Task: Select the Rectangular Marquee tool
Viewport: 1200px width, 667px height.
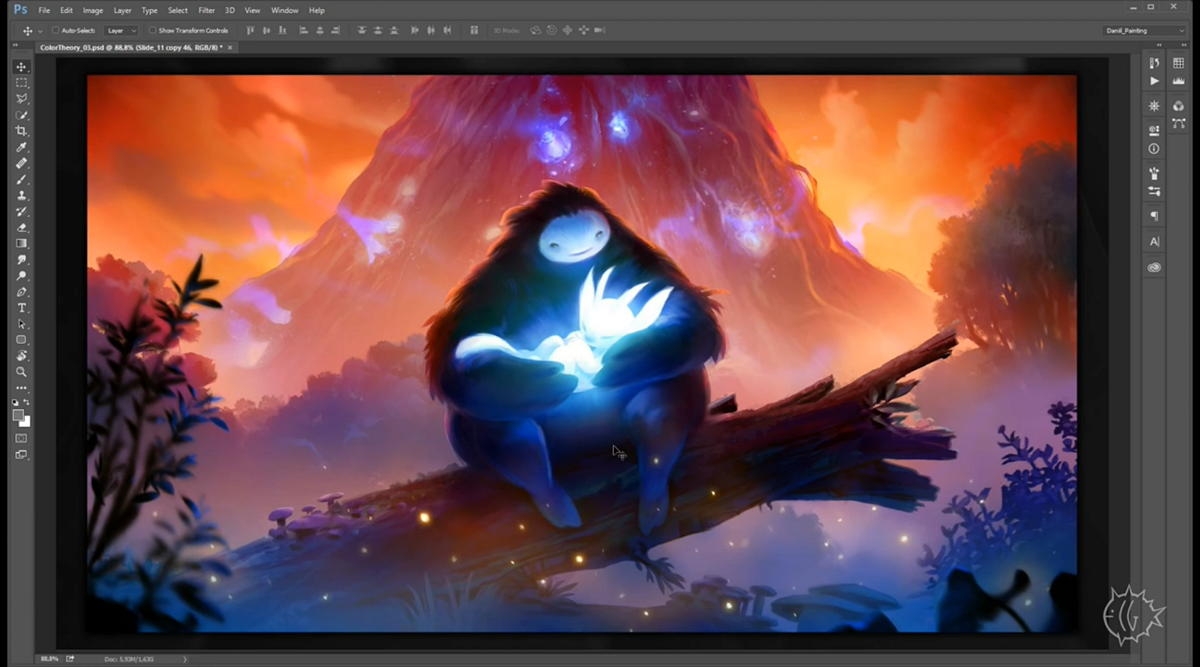Action: [x=21, y=83]
